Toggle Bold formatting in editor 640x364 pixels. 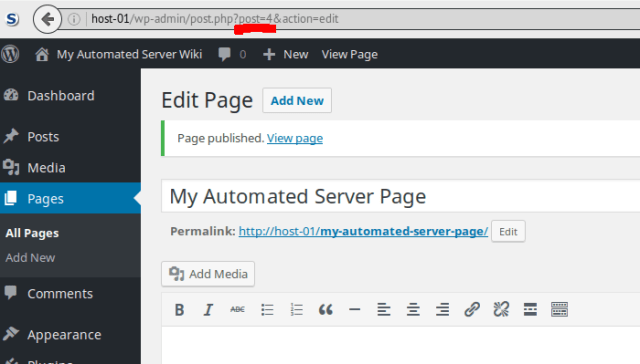click(x=179, y=310)
